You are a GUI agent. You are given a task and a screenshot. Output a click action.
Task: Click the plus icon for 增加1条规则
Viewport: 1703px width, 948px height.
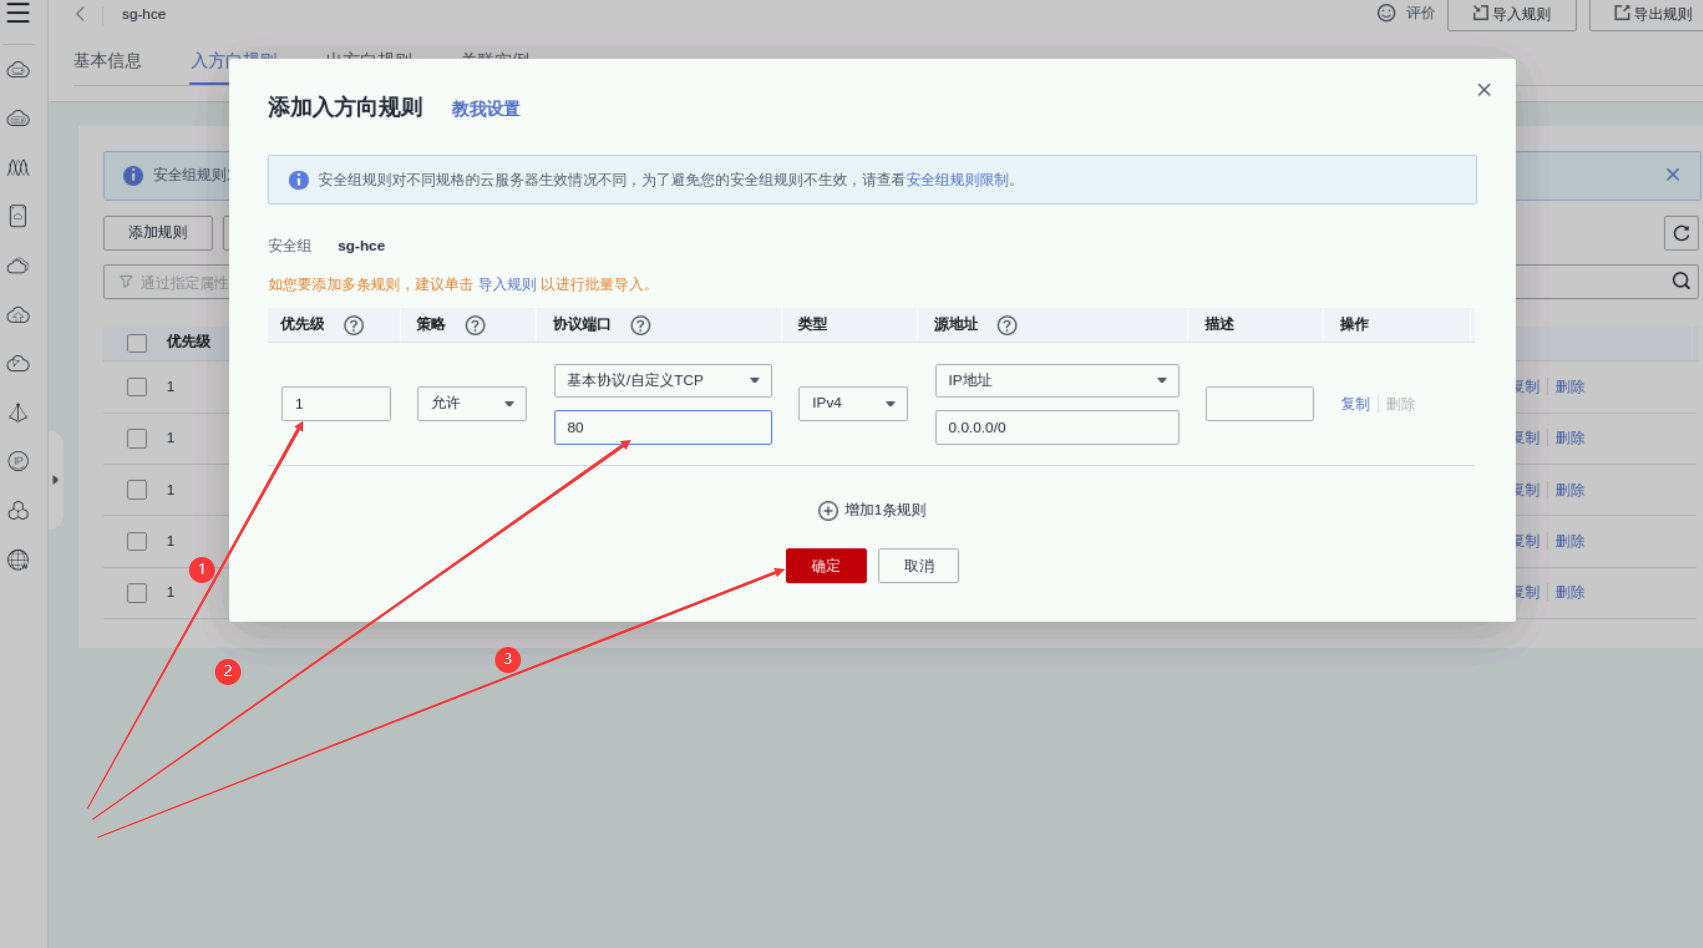[828, 511]
